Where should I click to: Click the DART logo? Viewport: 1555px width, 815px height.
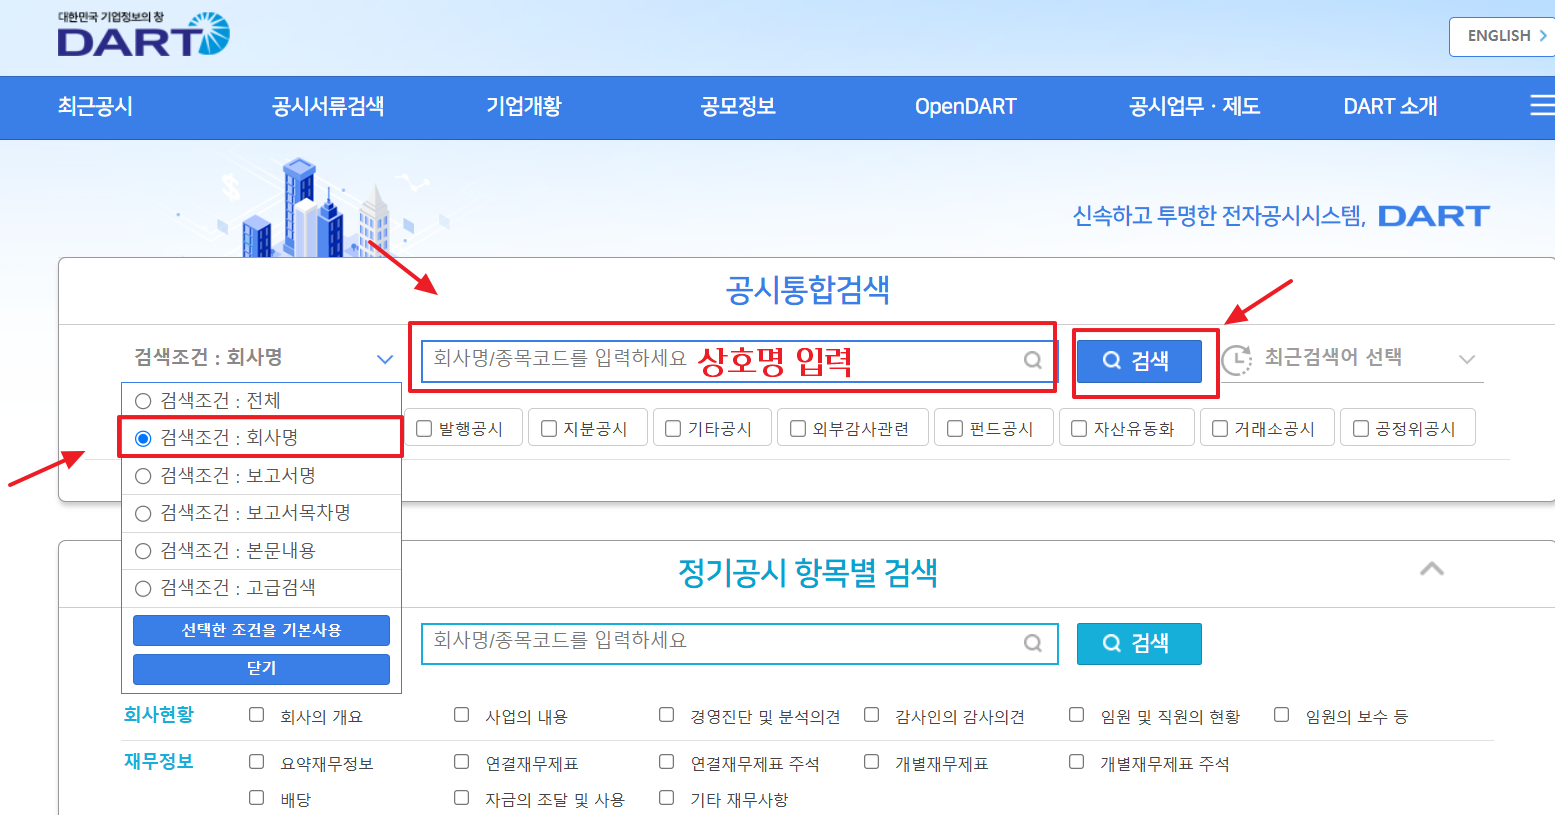(x=144, y=36)
